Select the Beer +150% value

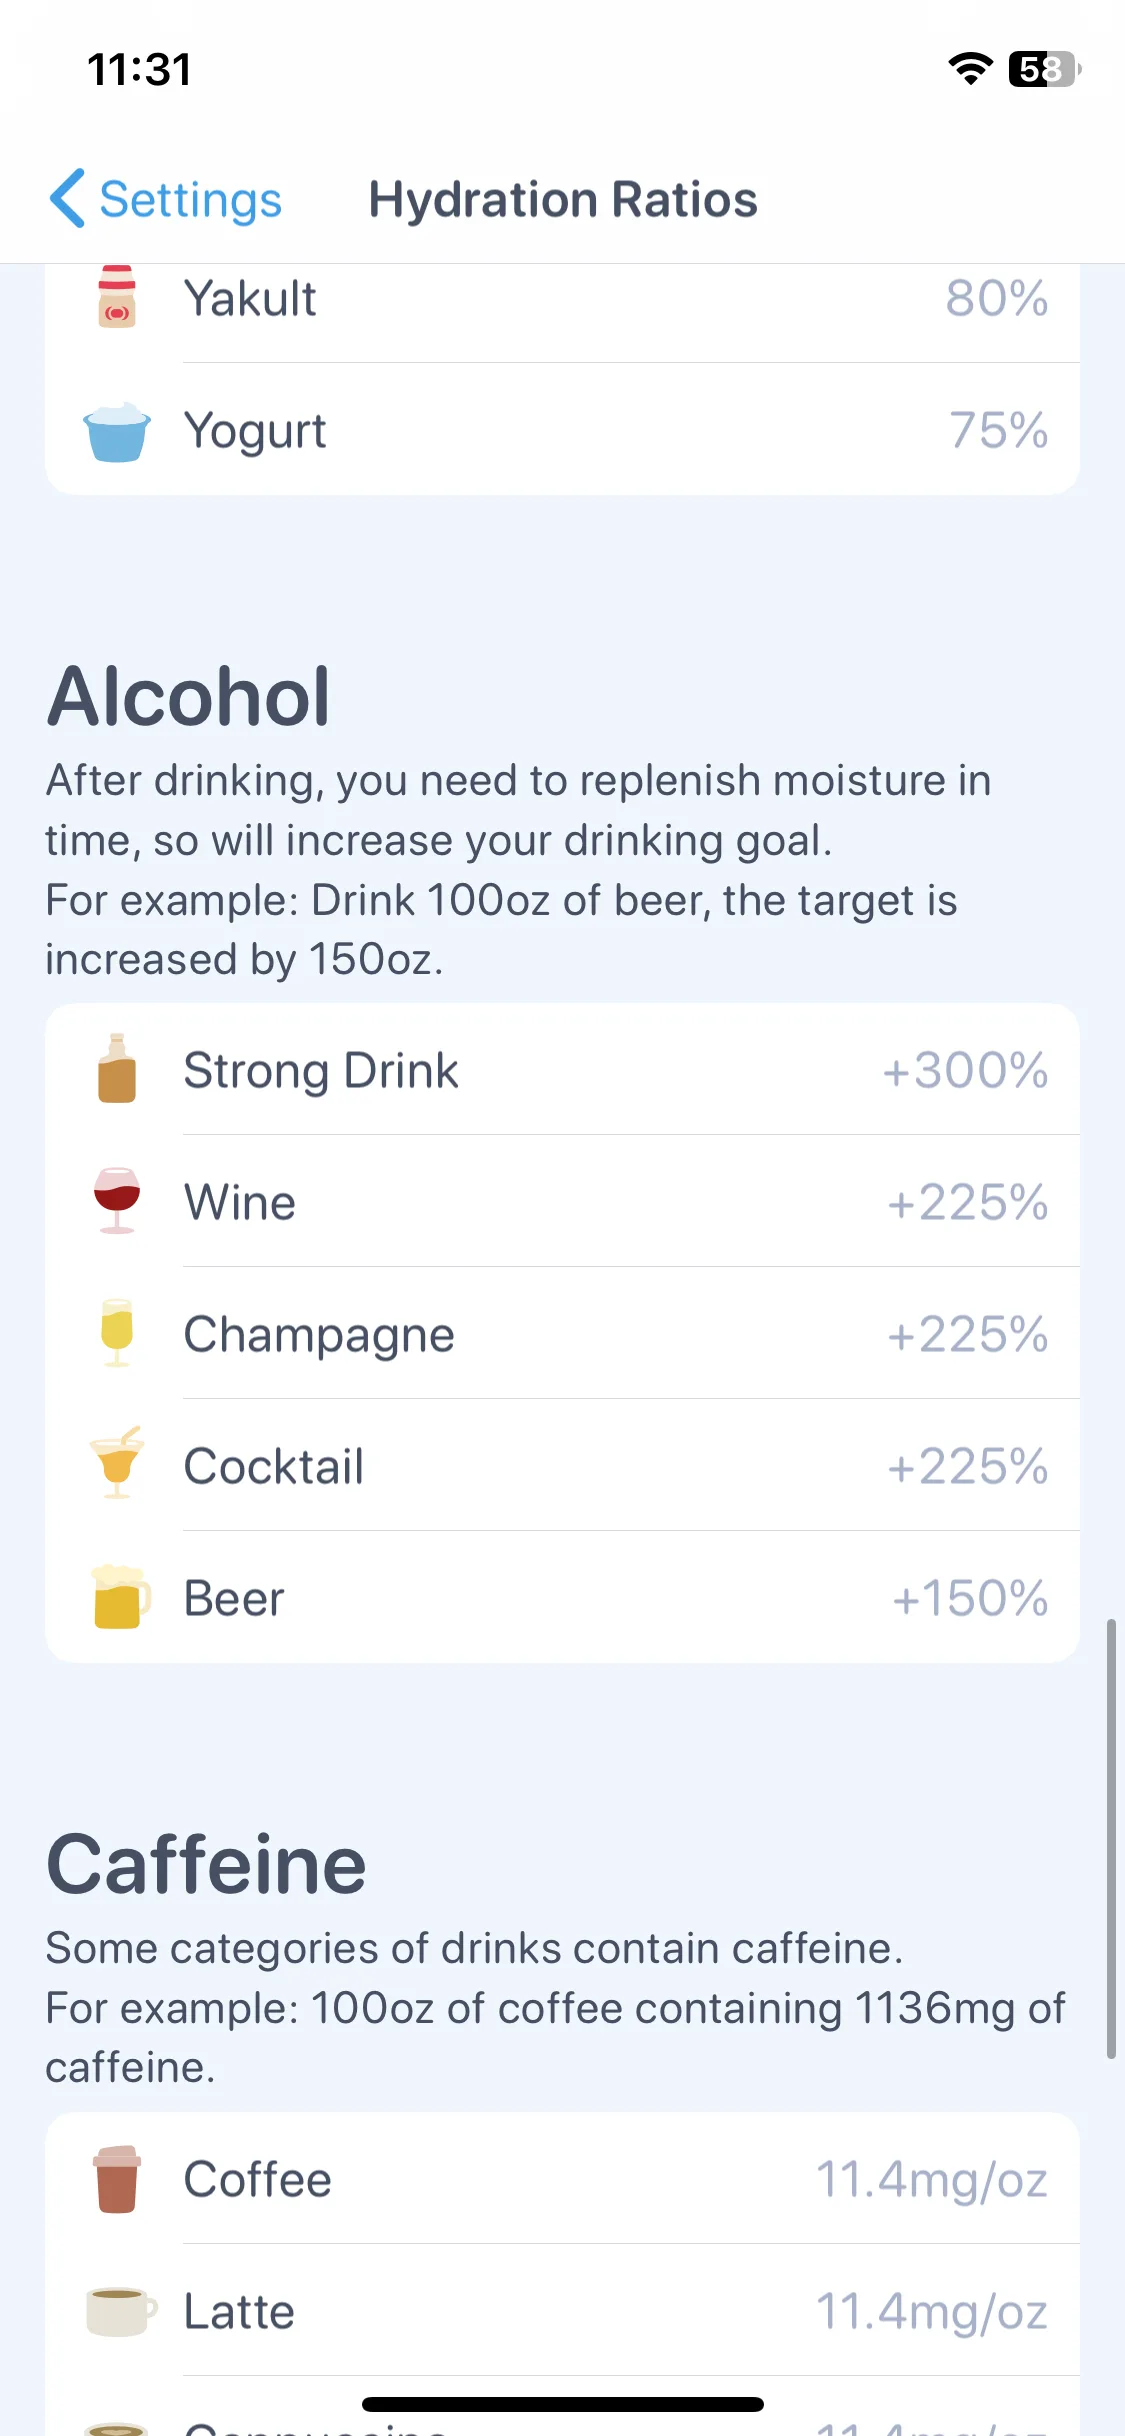click(x=970, y=1598)
